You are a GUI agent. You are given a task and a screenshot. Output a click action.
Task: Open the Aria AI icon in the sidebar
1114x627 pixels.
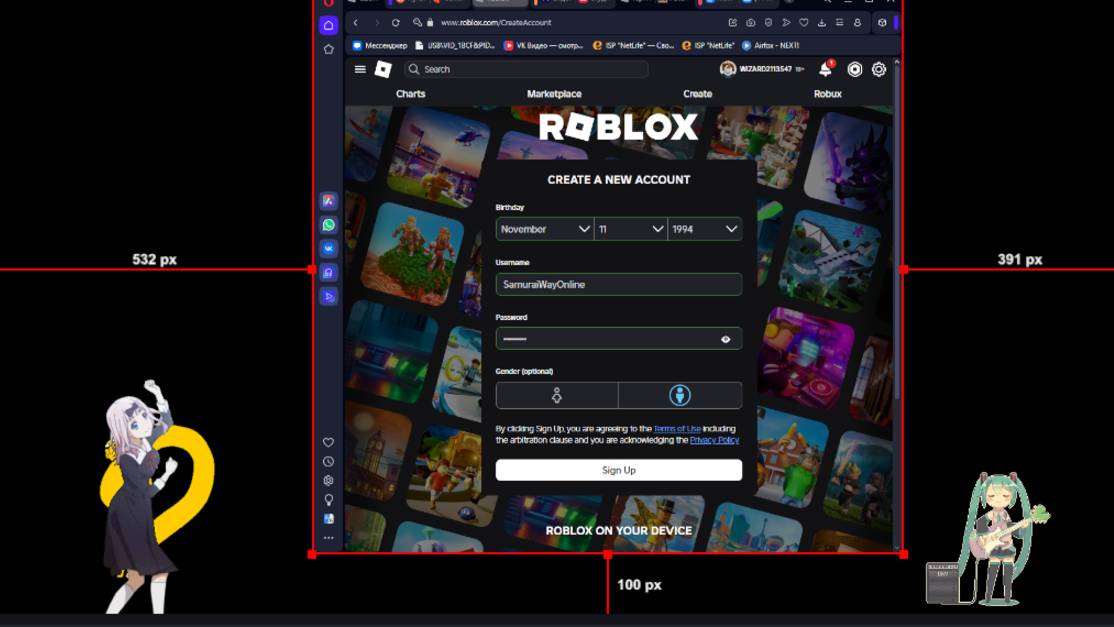(x=328, y=201)
